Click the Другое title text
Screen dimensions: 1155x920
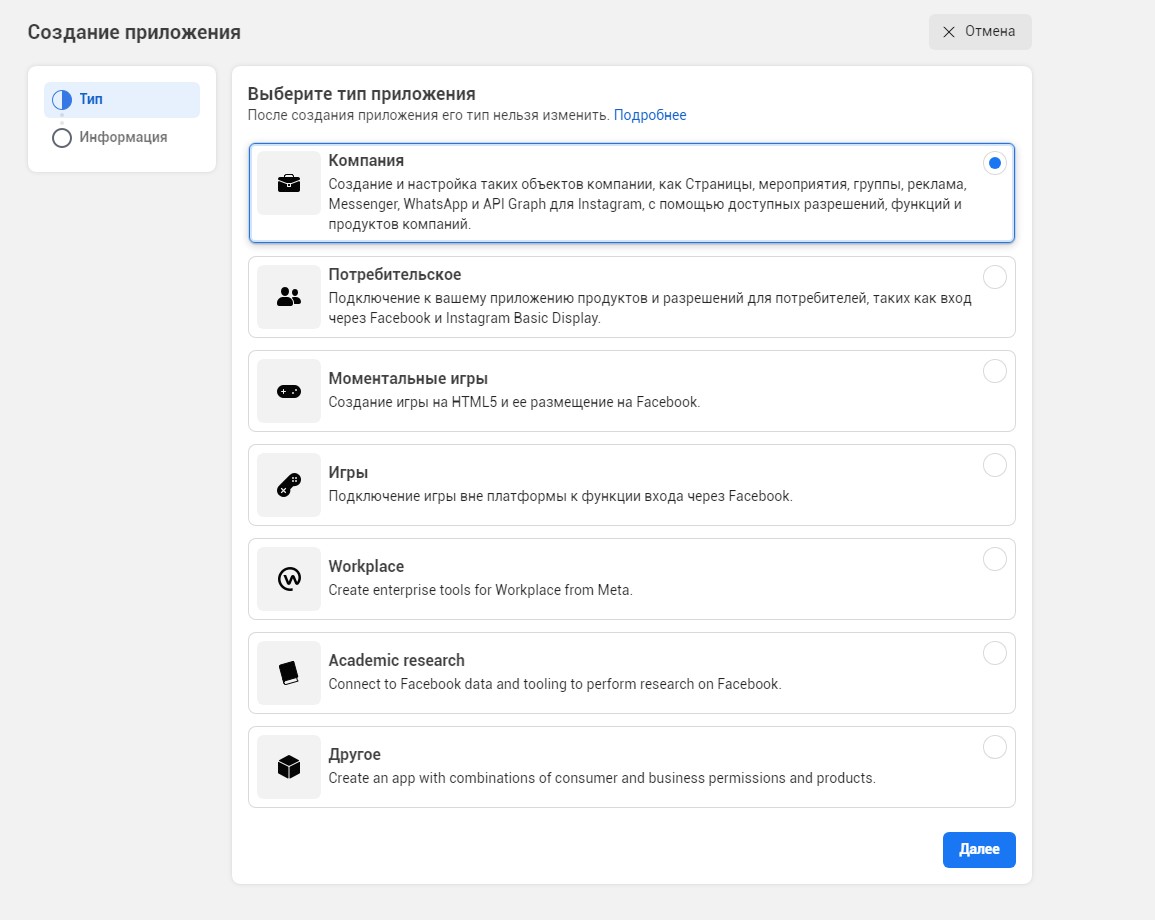(x=354, y=754)
